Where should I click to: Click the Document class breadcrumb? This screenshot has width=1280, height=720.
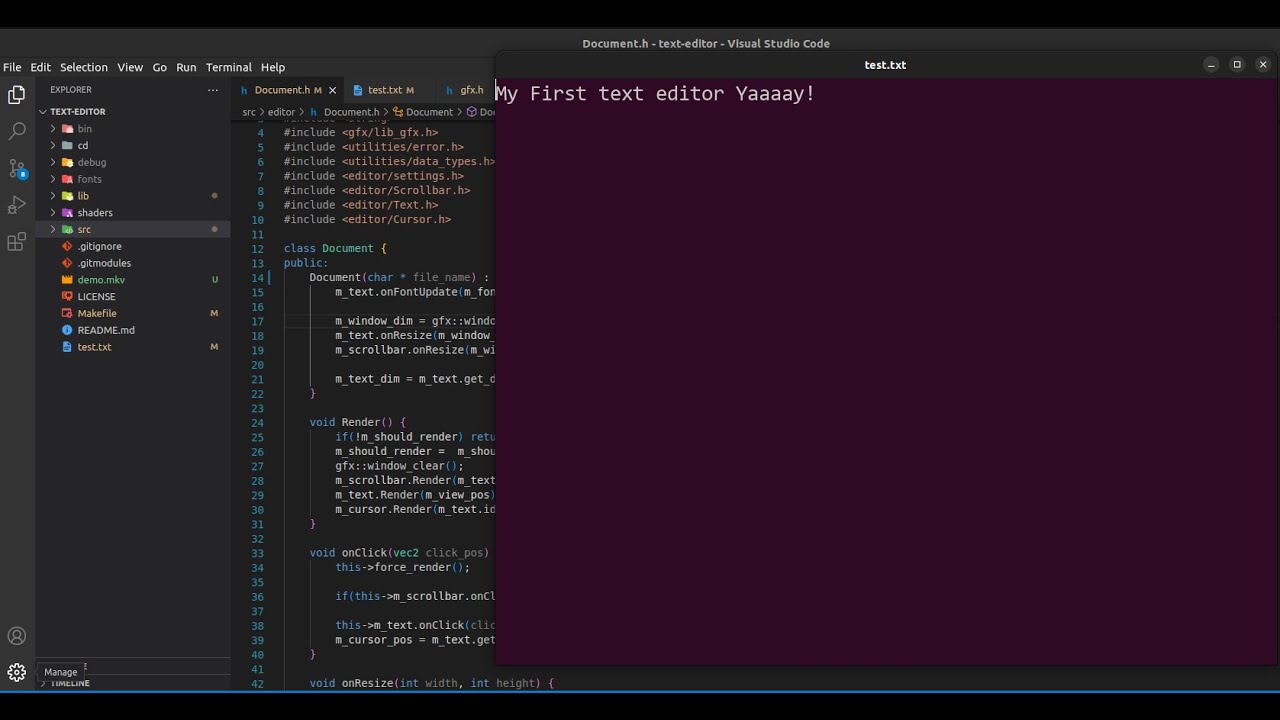(429, 112)
